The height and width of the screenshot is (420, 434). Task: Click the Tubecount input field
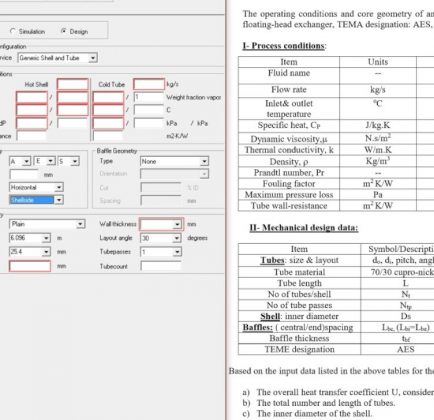(161, 266)
